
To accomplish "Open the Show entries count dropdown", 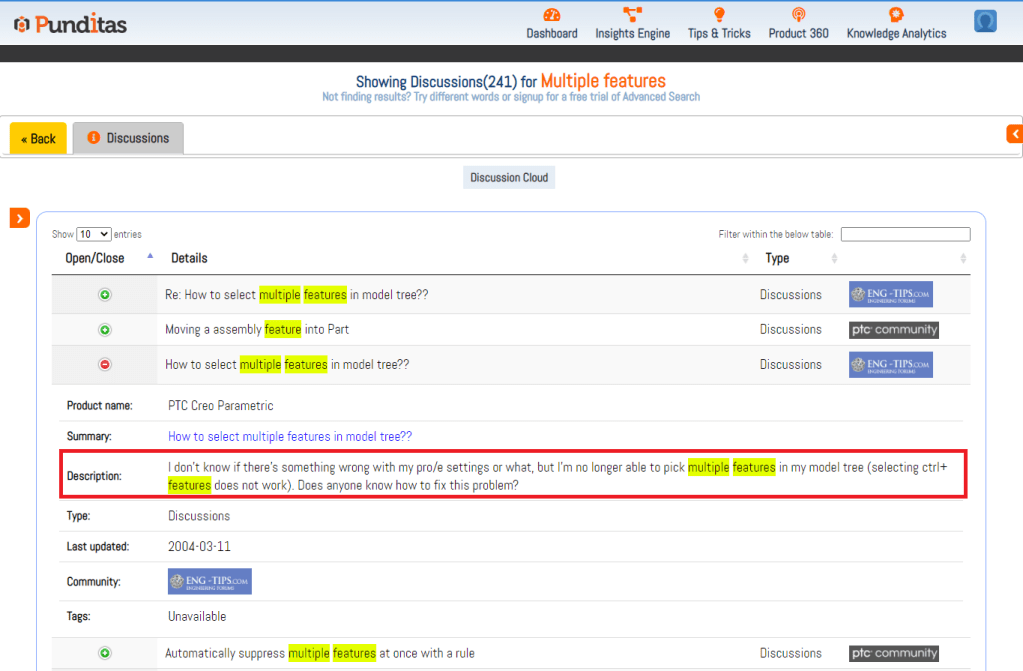I will [94, 234].
